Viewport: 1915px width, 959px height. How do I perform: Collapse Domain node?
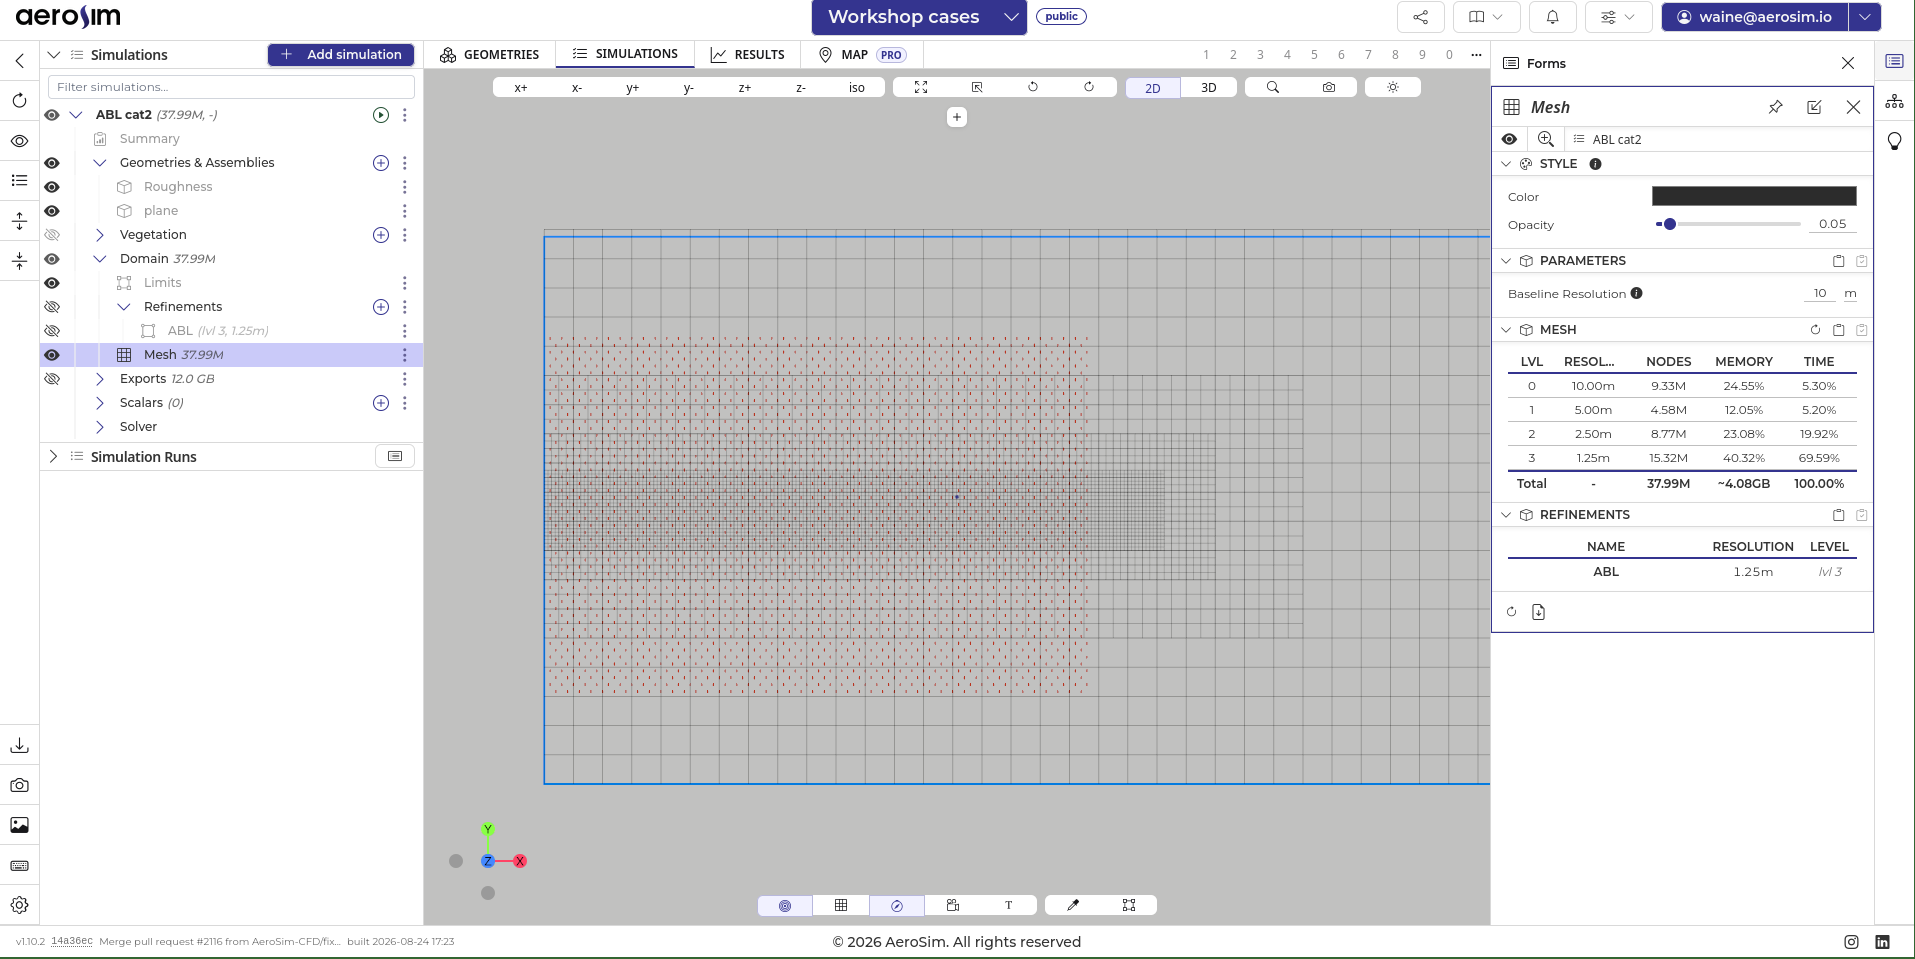click(x=100, y=259)
